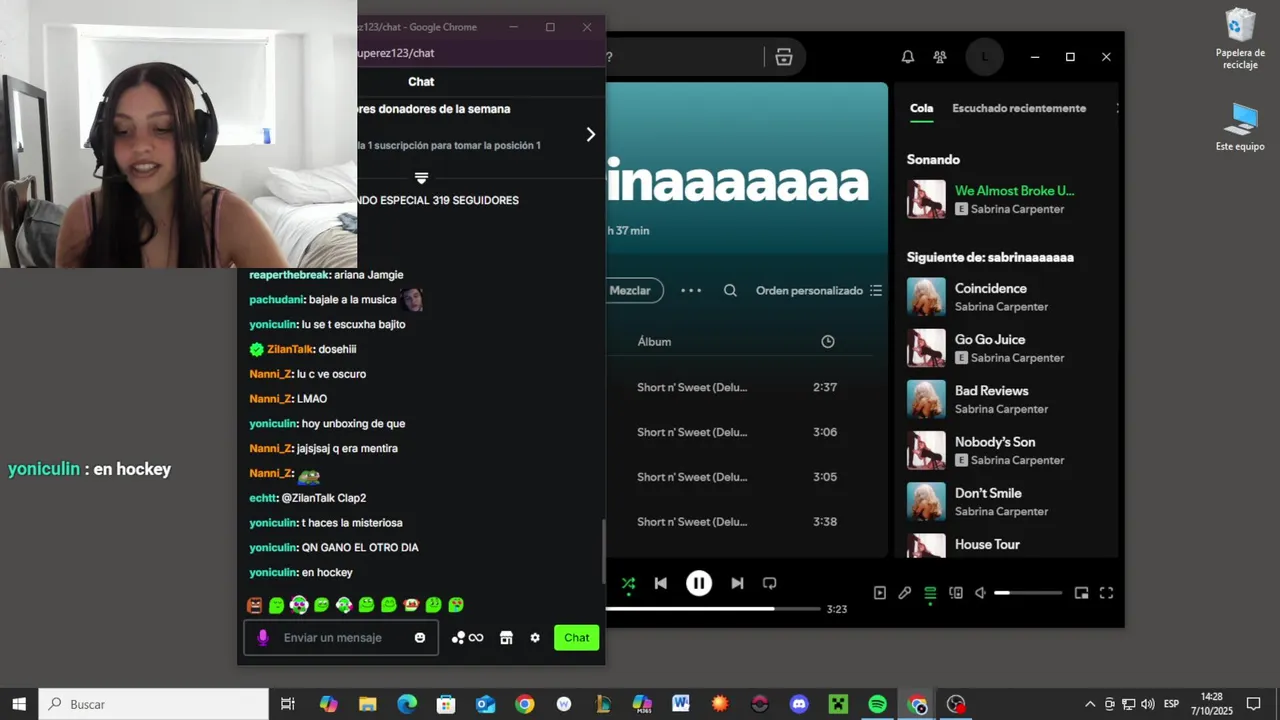
Task: Send message with green Chat button
Action: (577, 637)
